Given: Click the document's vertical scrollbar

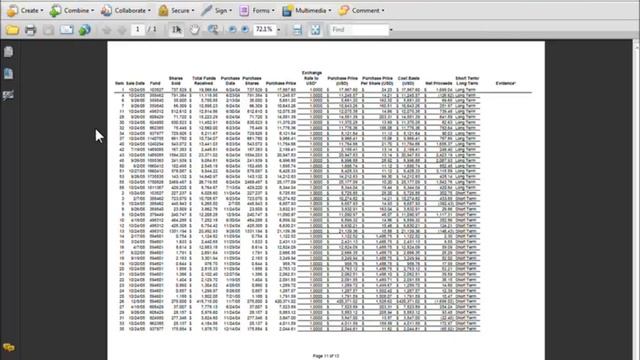Looking at the screenshot, I should pyautogui.click(x=636, y=199).
